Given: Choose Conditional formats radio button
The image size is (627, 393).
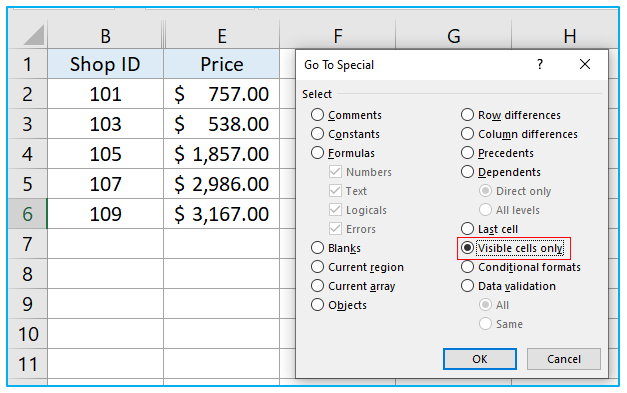Looking at the screenshot, I should (467, 267).
